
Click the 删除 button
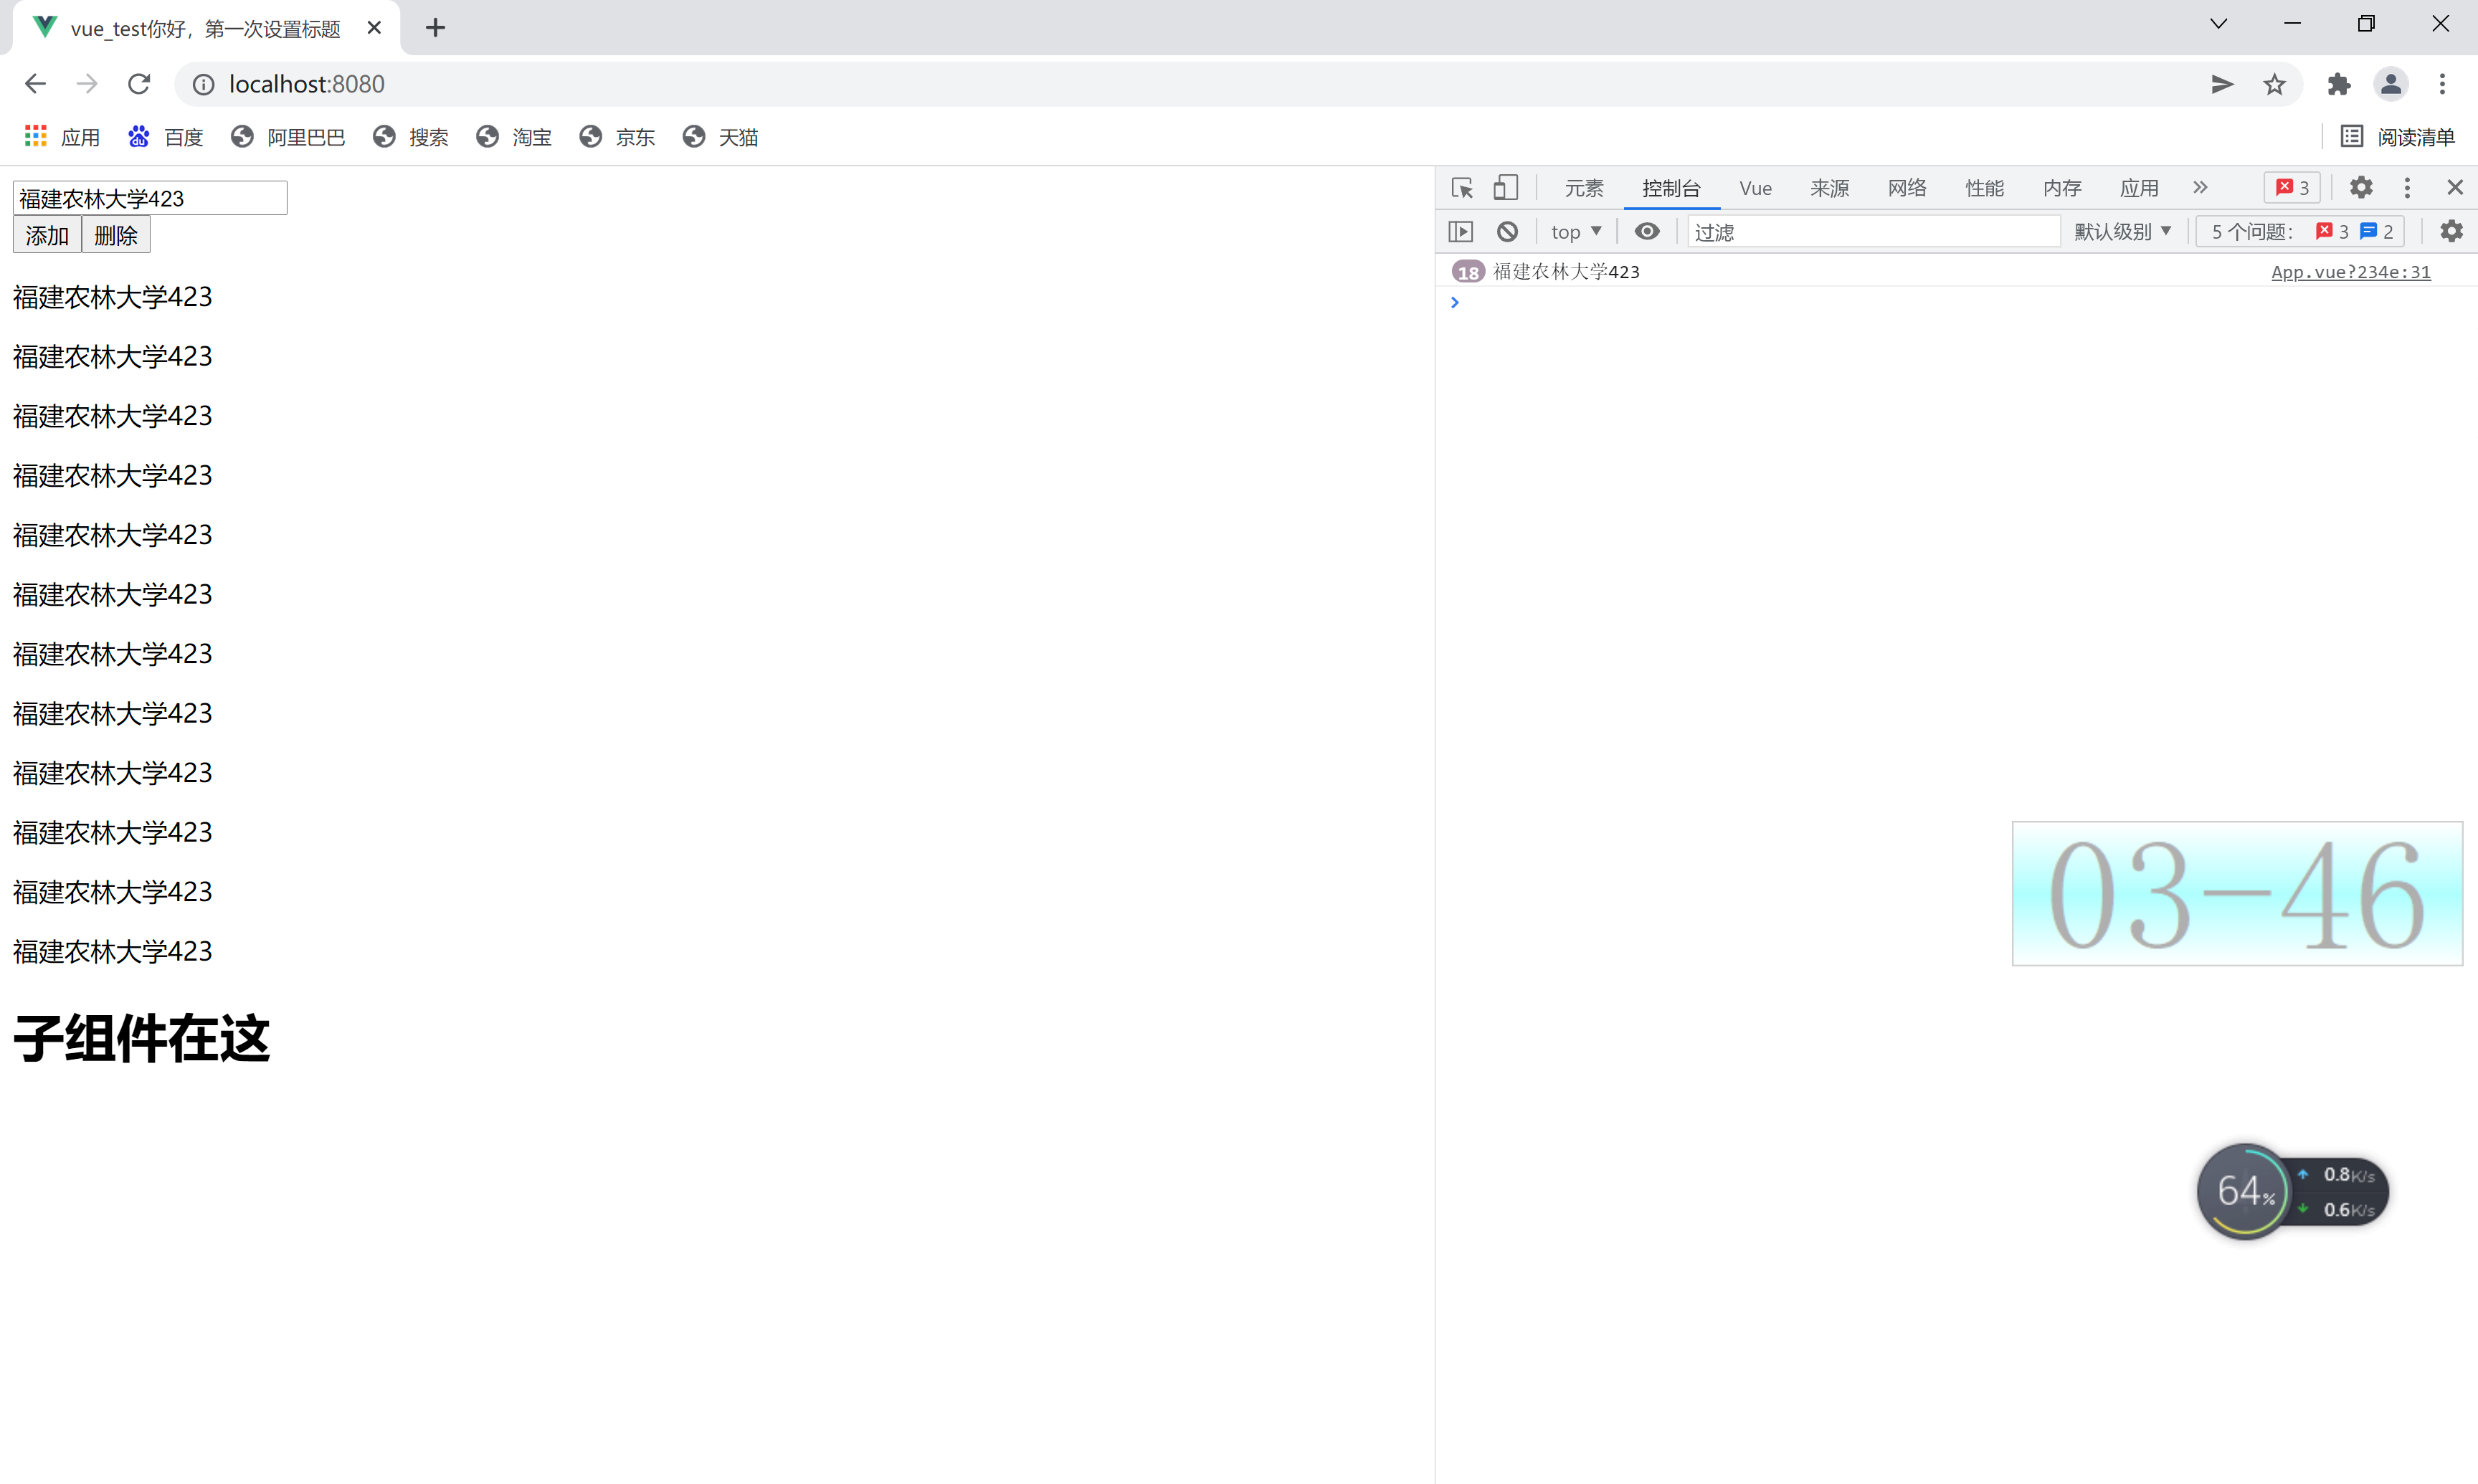click(x=115, y=235)
